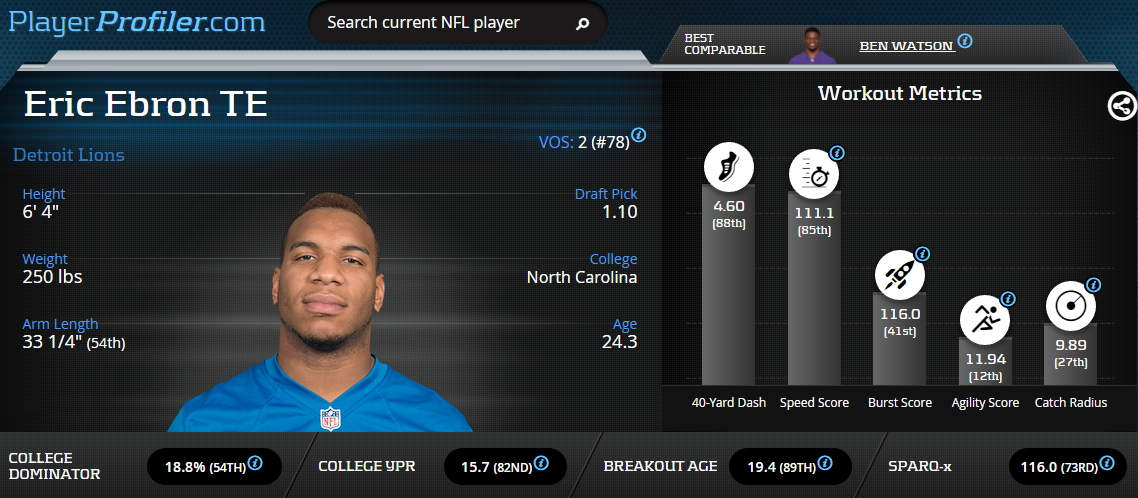
Task: Click the PlayerProfiler.com logo
Action: pos(137,21)
